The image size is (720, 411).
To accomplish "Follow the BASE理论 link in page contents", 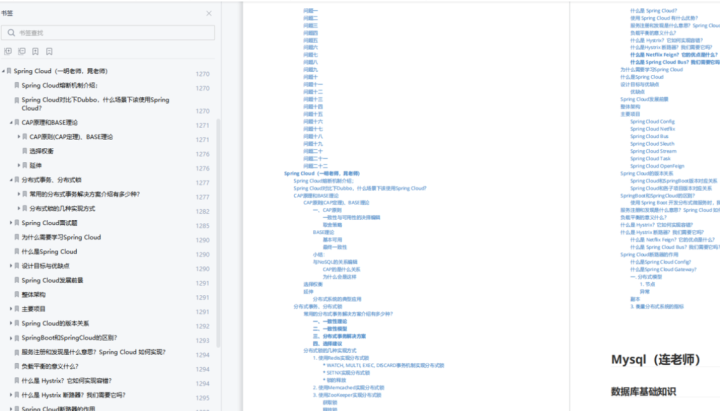I will [x=323, y=232].
